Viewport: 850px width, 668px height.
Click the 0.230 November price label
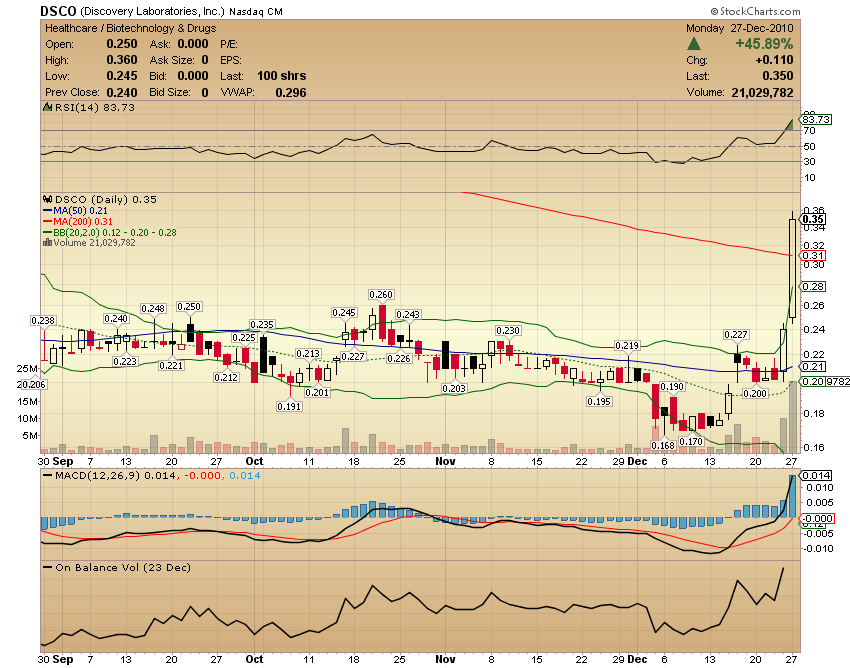tap(508, 330)
